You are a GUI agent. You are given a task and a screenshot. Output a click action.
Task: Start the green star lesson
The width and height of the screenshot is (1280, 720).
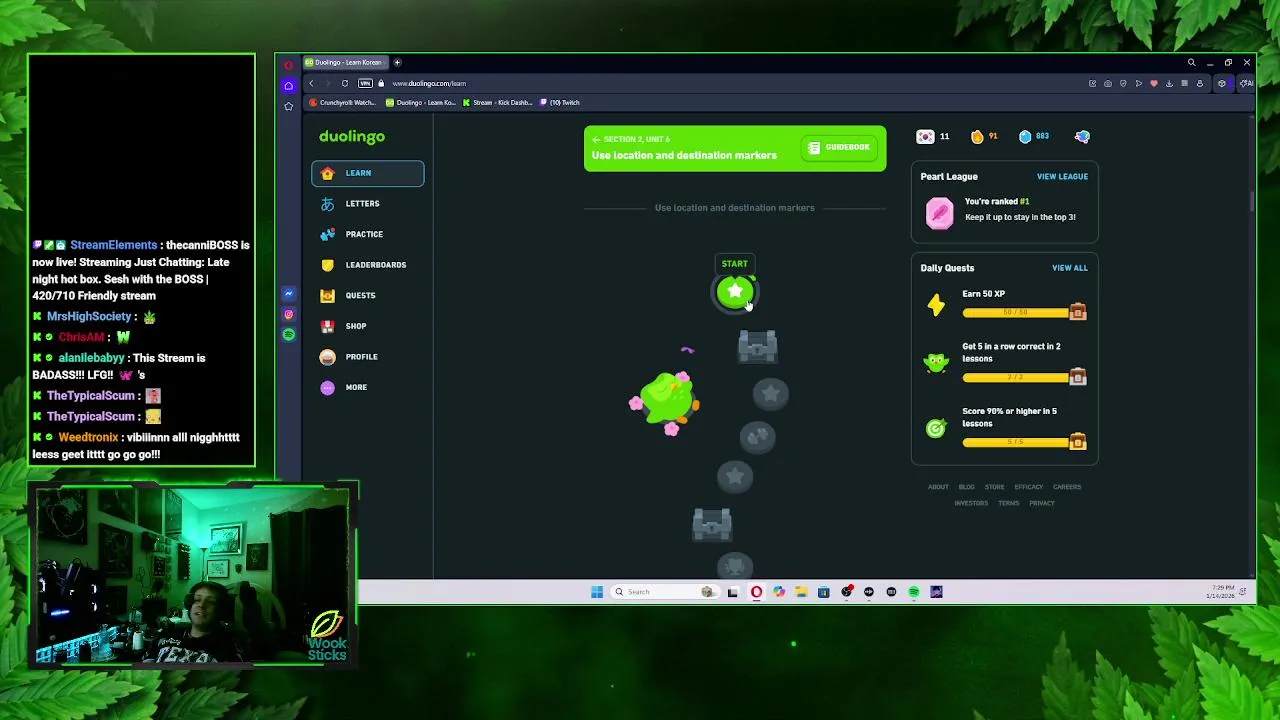735,292
